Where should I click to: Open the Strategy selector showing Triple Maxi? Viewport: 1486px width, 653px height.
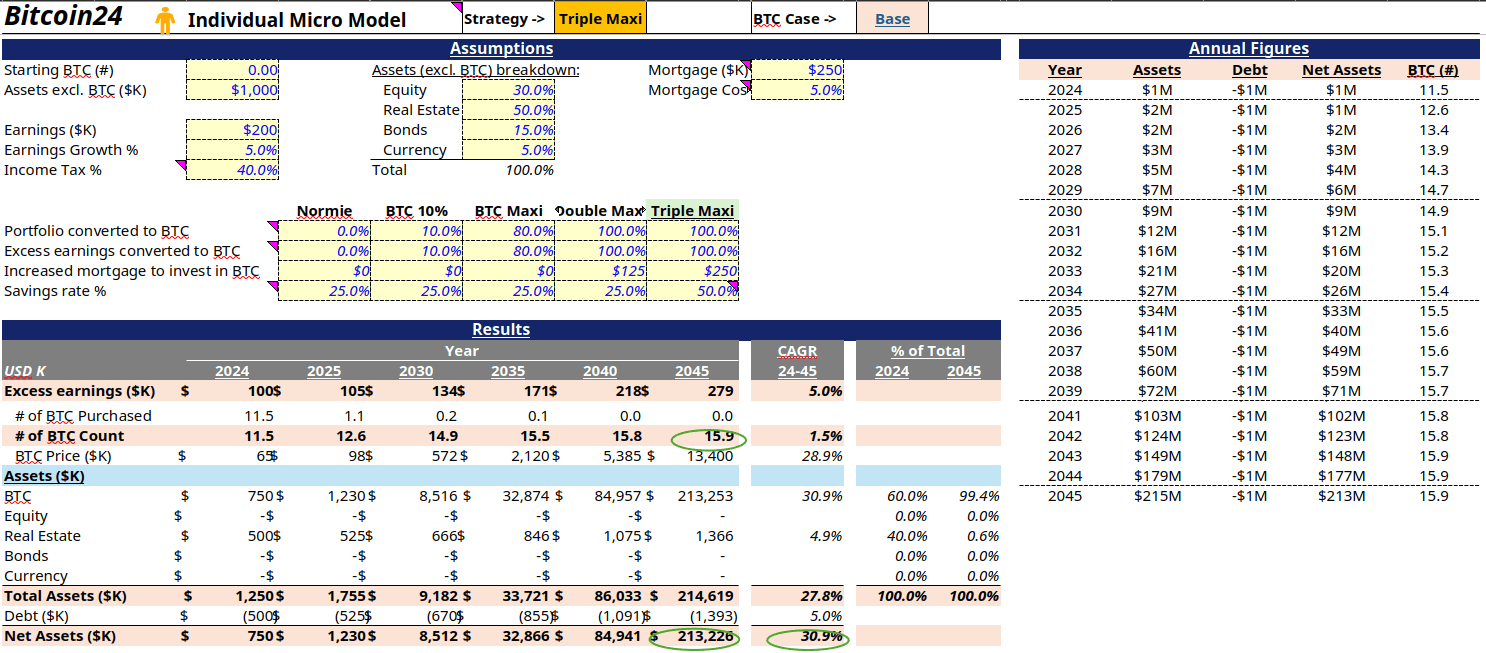(x=600, y=17)
